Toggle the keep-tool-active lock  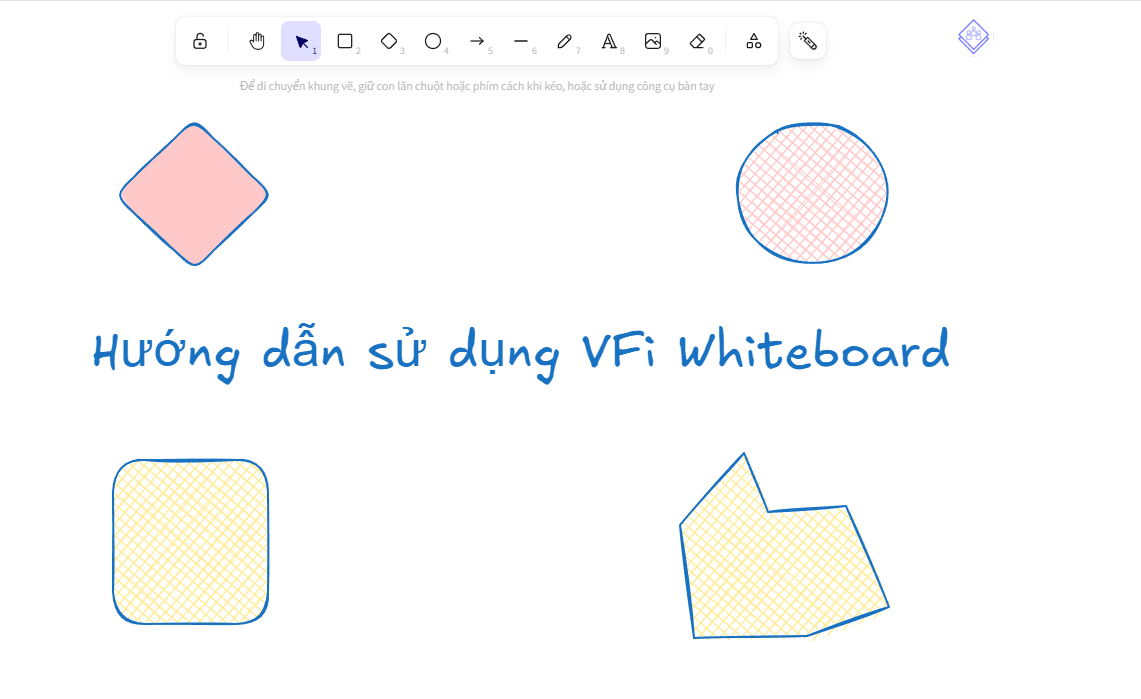click(x=201, y=41)
